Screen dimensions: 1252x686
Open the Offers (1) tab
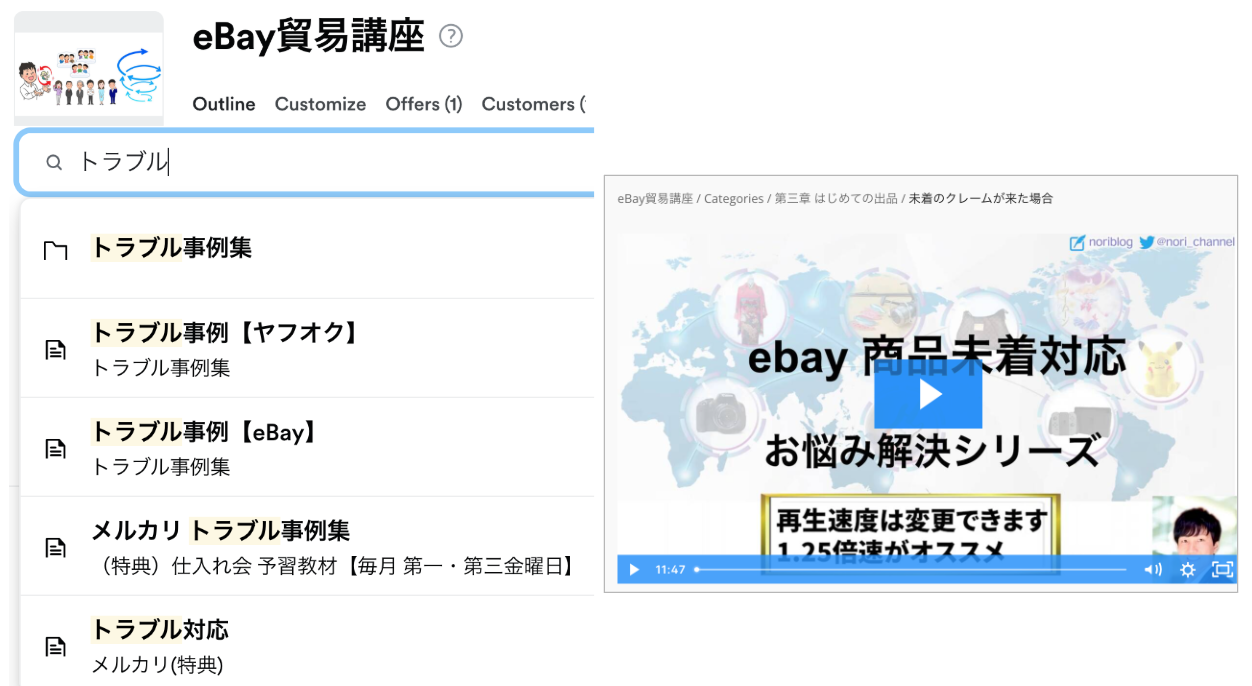pyautogui.click(x=424, y=104)
